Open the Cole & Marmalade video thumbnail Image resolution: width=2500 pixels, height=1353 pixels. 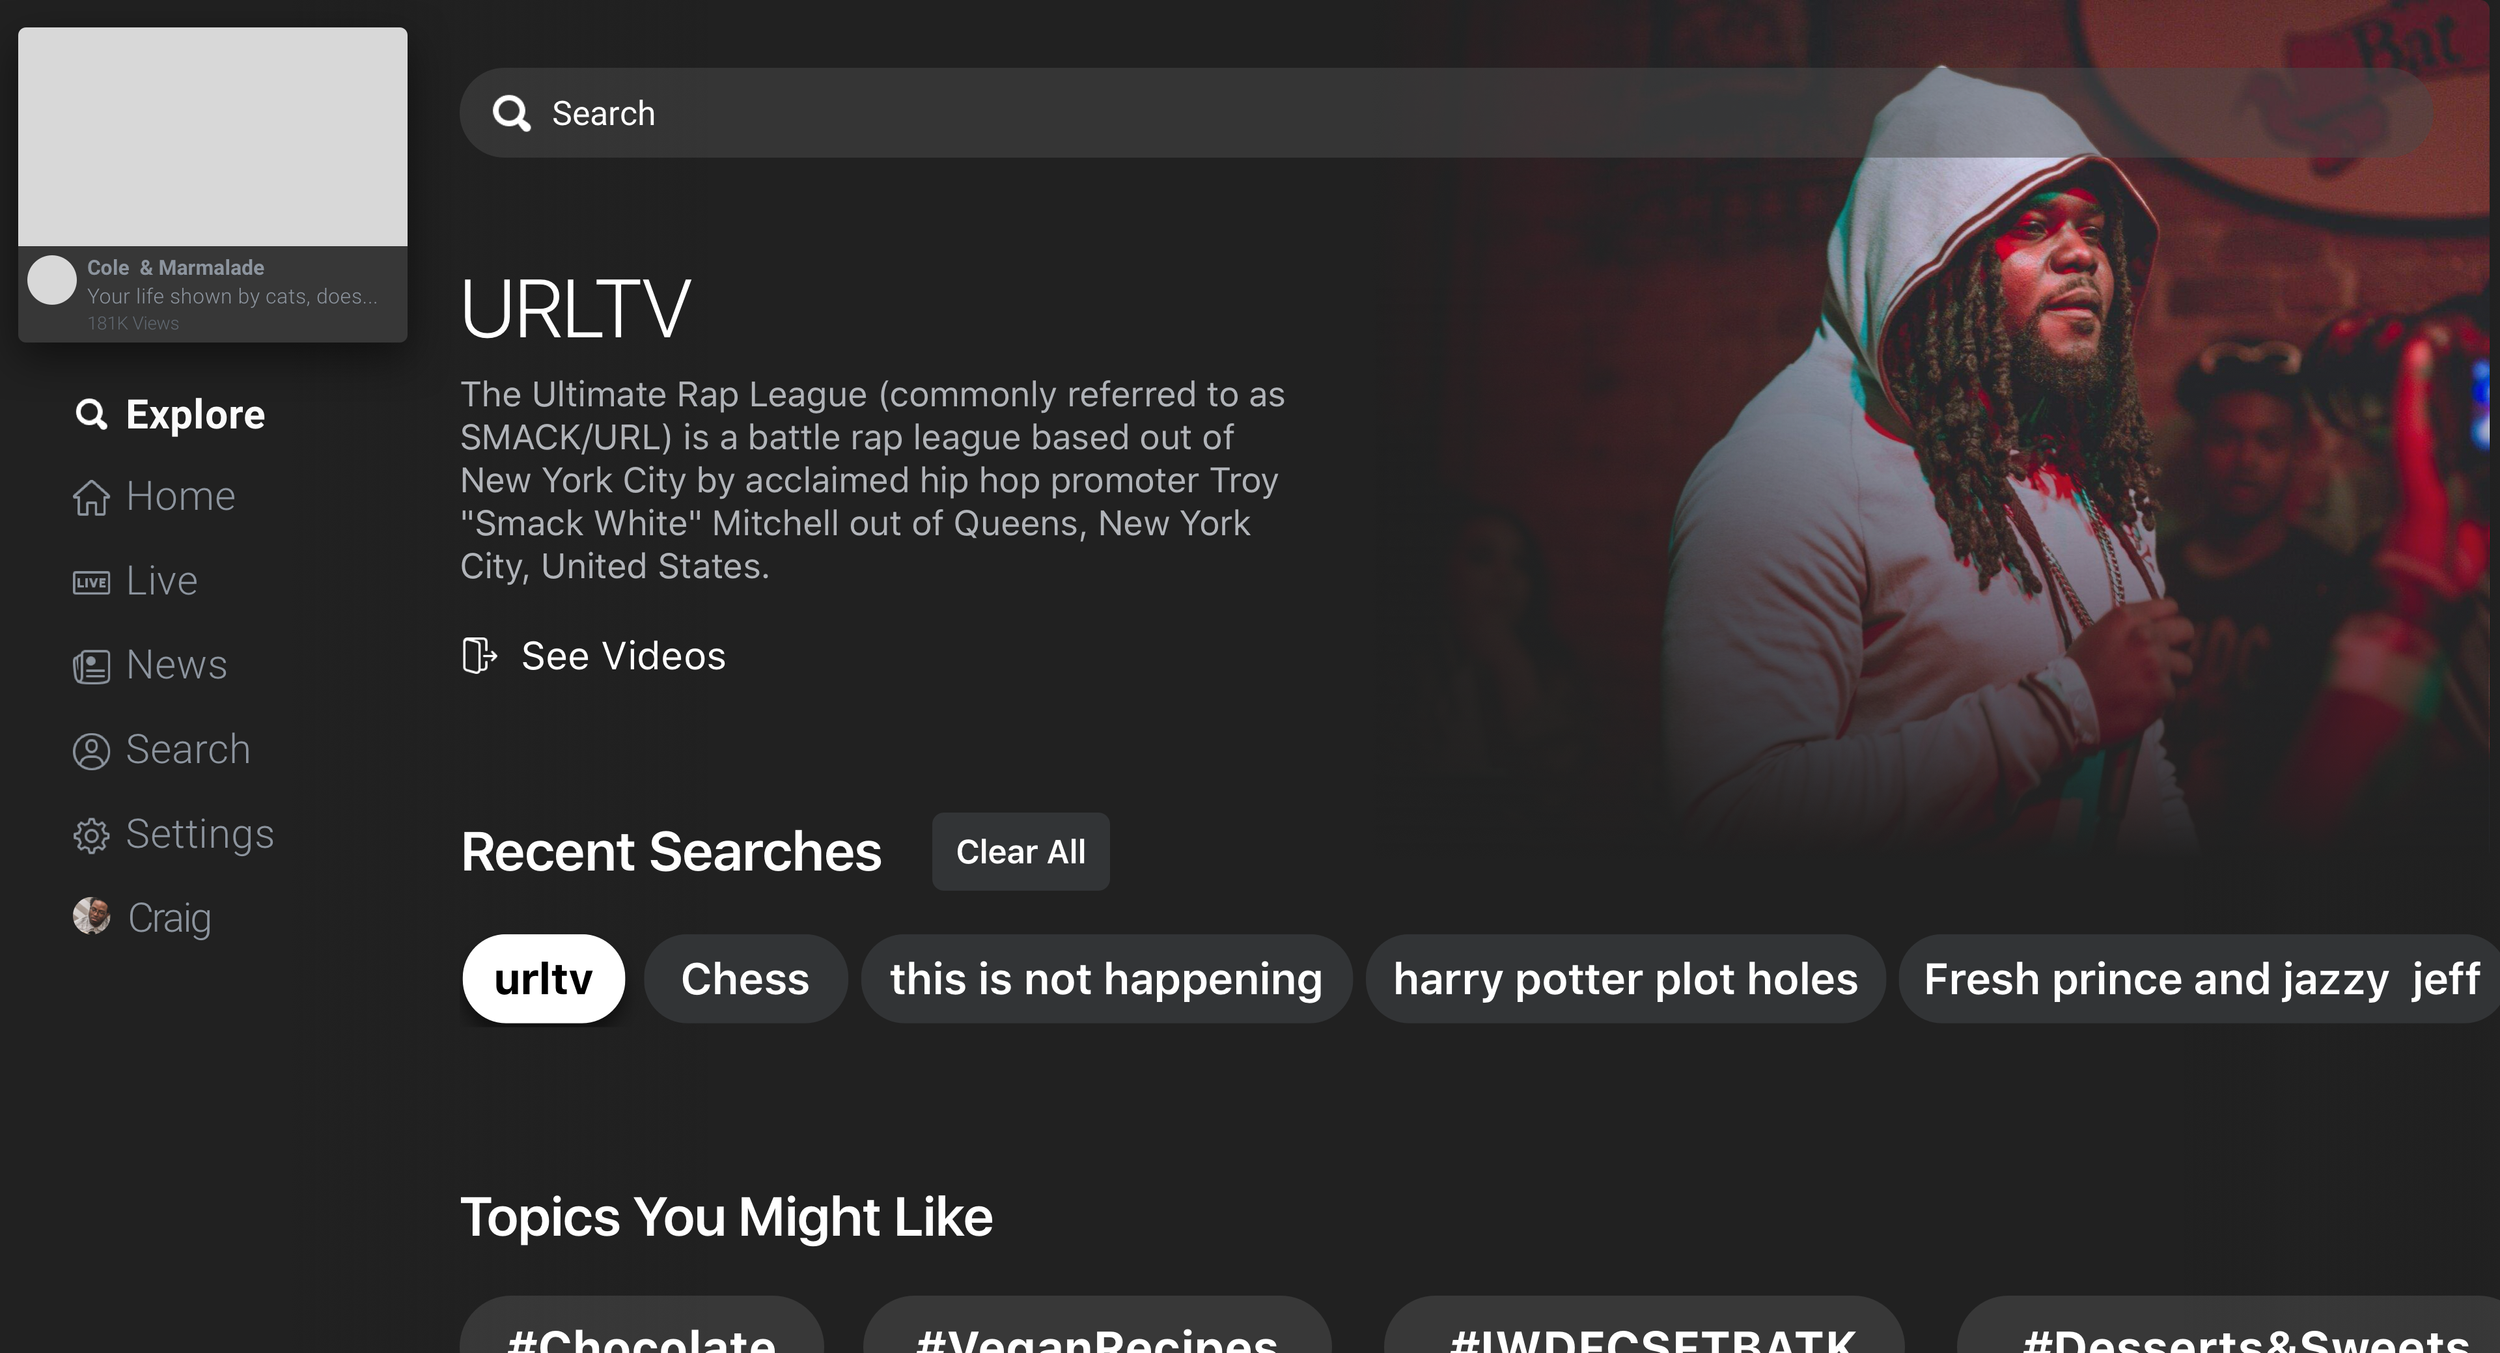[213, 137]
